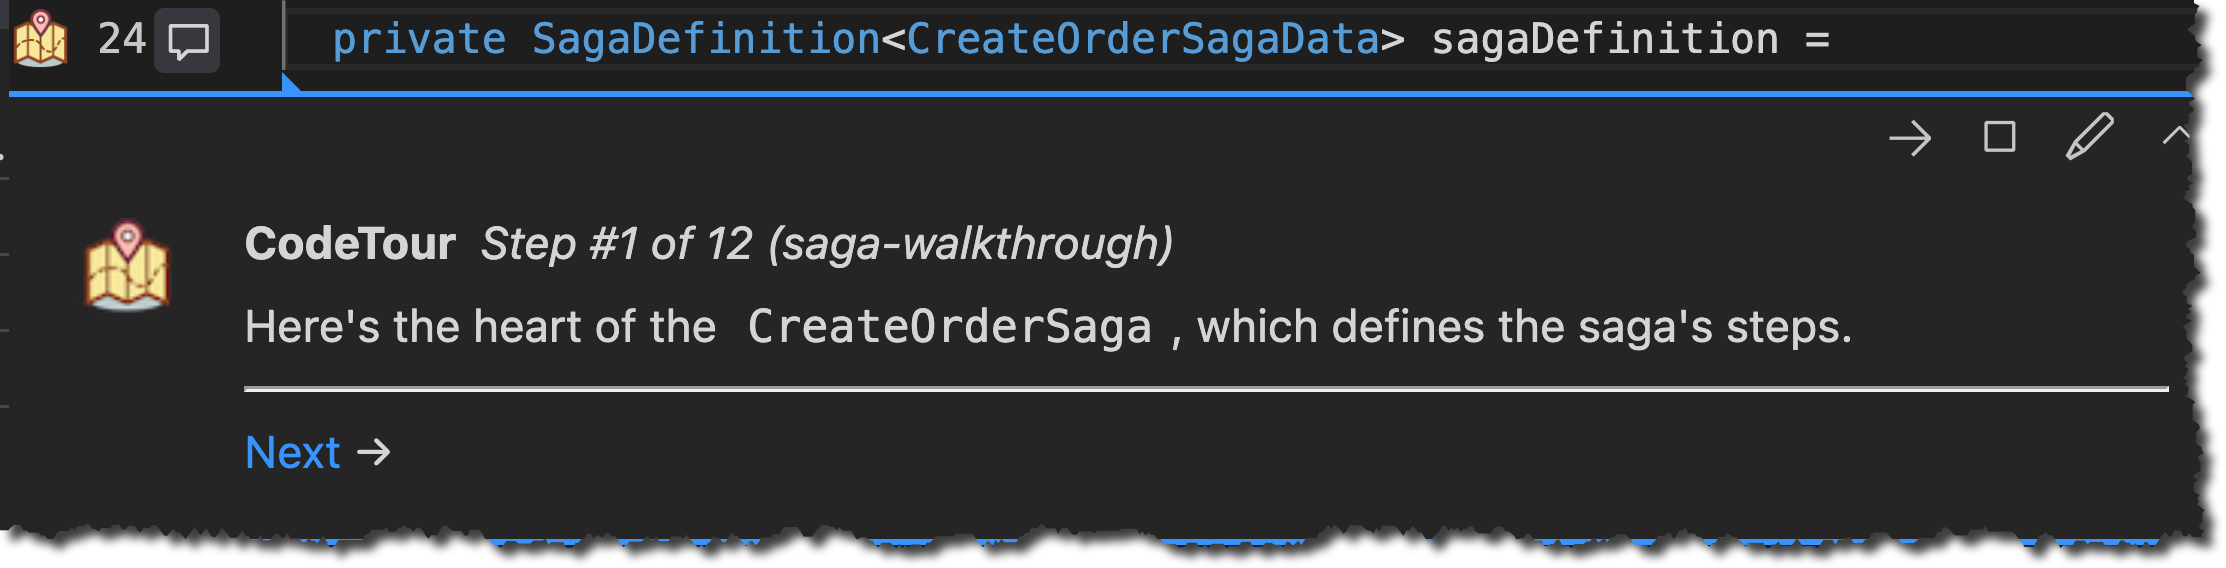Click the CreateOrderSaga inline code text

coord(949,327)
